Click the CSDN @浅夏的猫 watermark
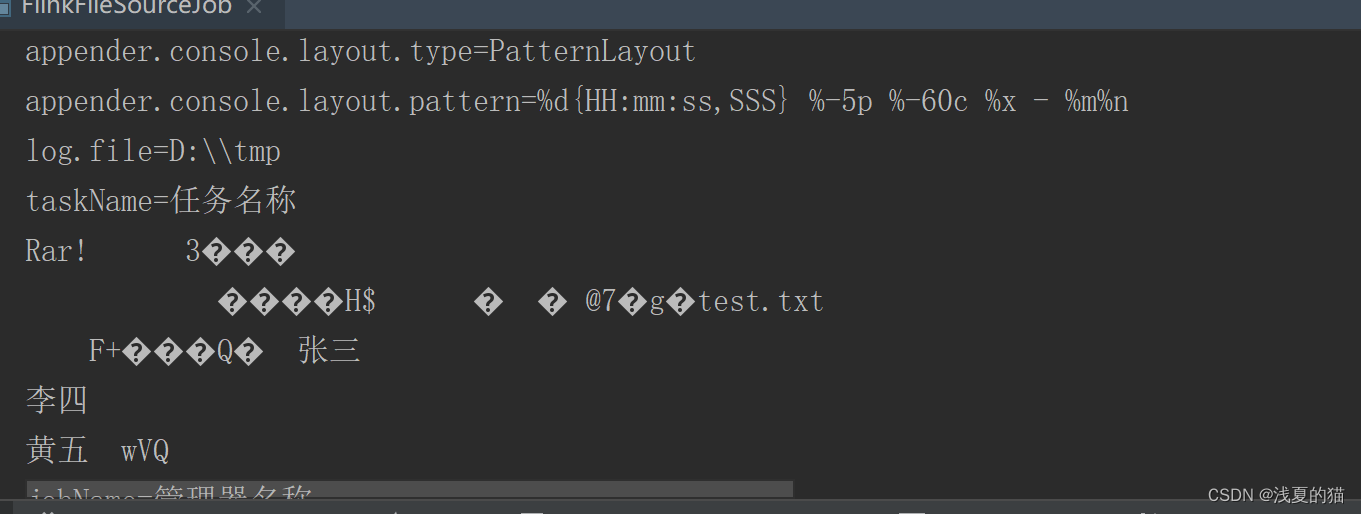Image resolution: width=1361 pixels, height=514 pixels. pyautogui.click(x=1276, y=495)
